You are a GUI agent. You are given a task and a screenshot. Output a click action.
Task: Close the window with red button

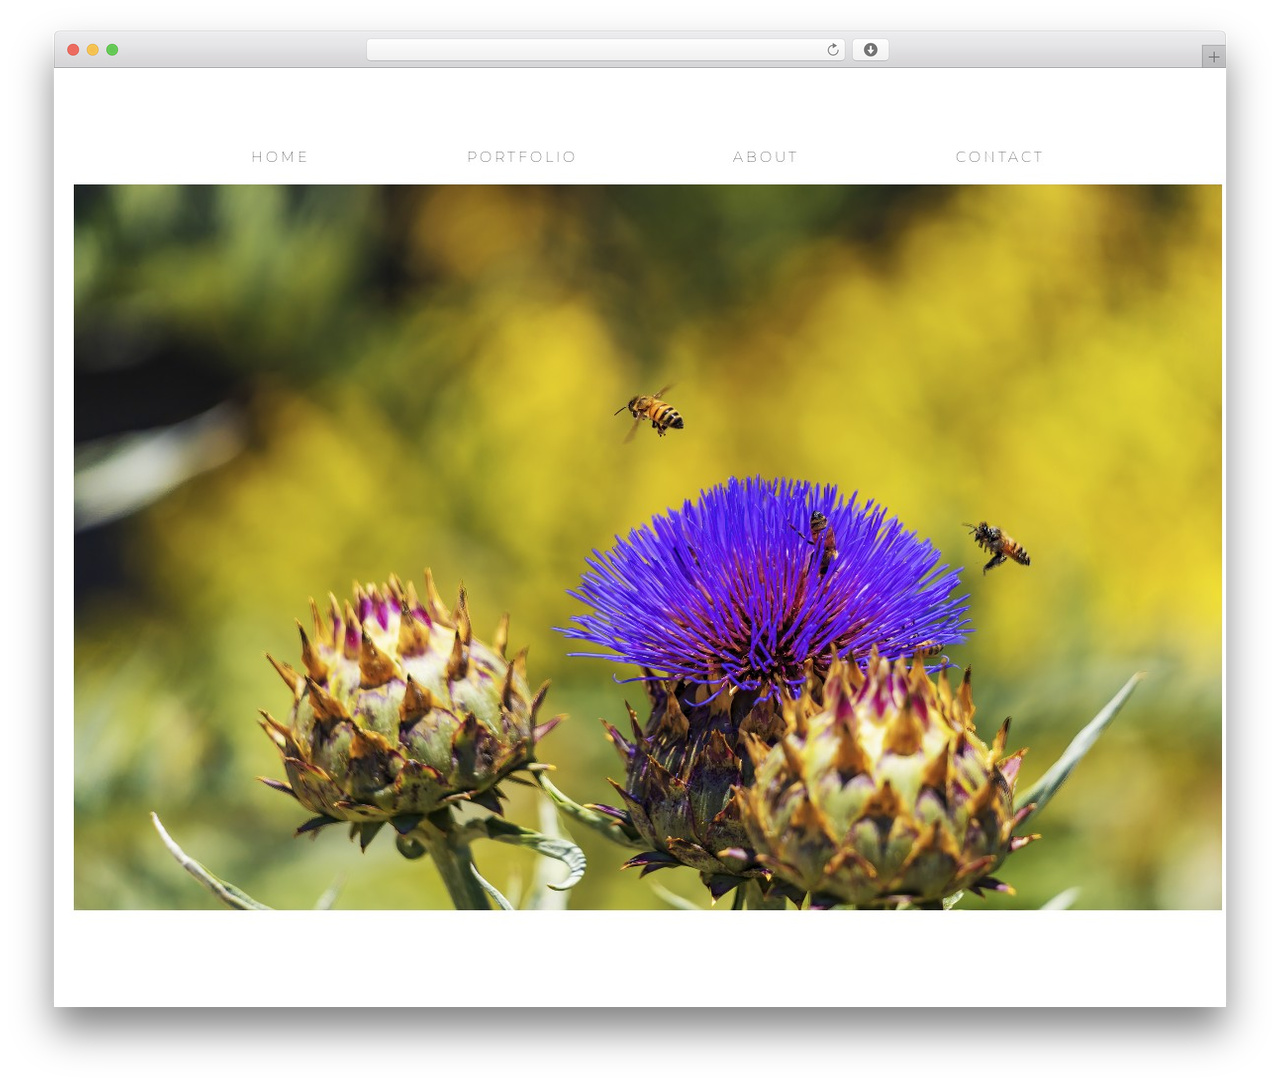pyautogui.click(x=73, y=50)
